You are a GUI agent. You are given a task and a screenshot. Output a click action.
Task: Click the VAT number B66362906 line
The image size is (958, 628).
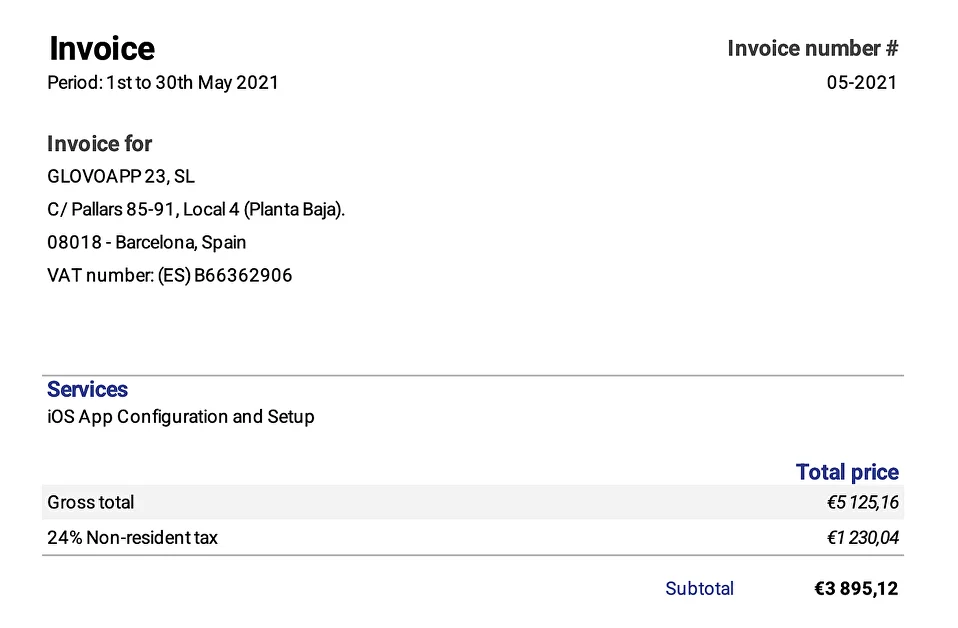[x=170, y=276]
